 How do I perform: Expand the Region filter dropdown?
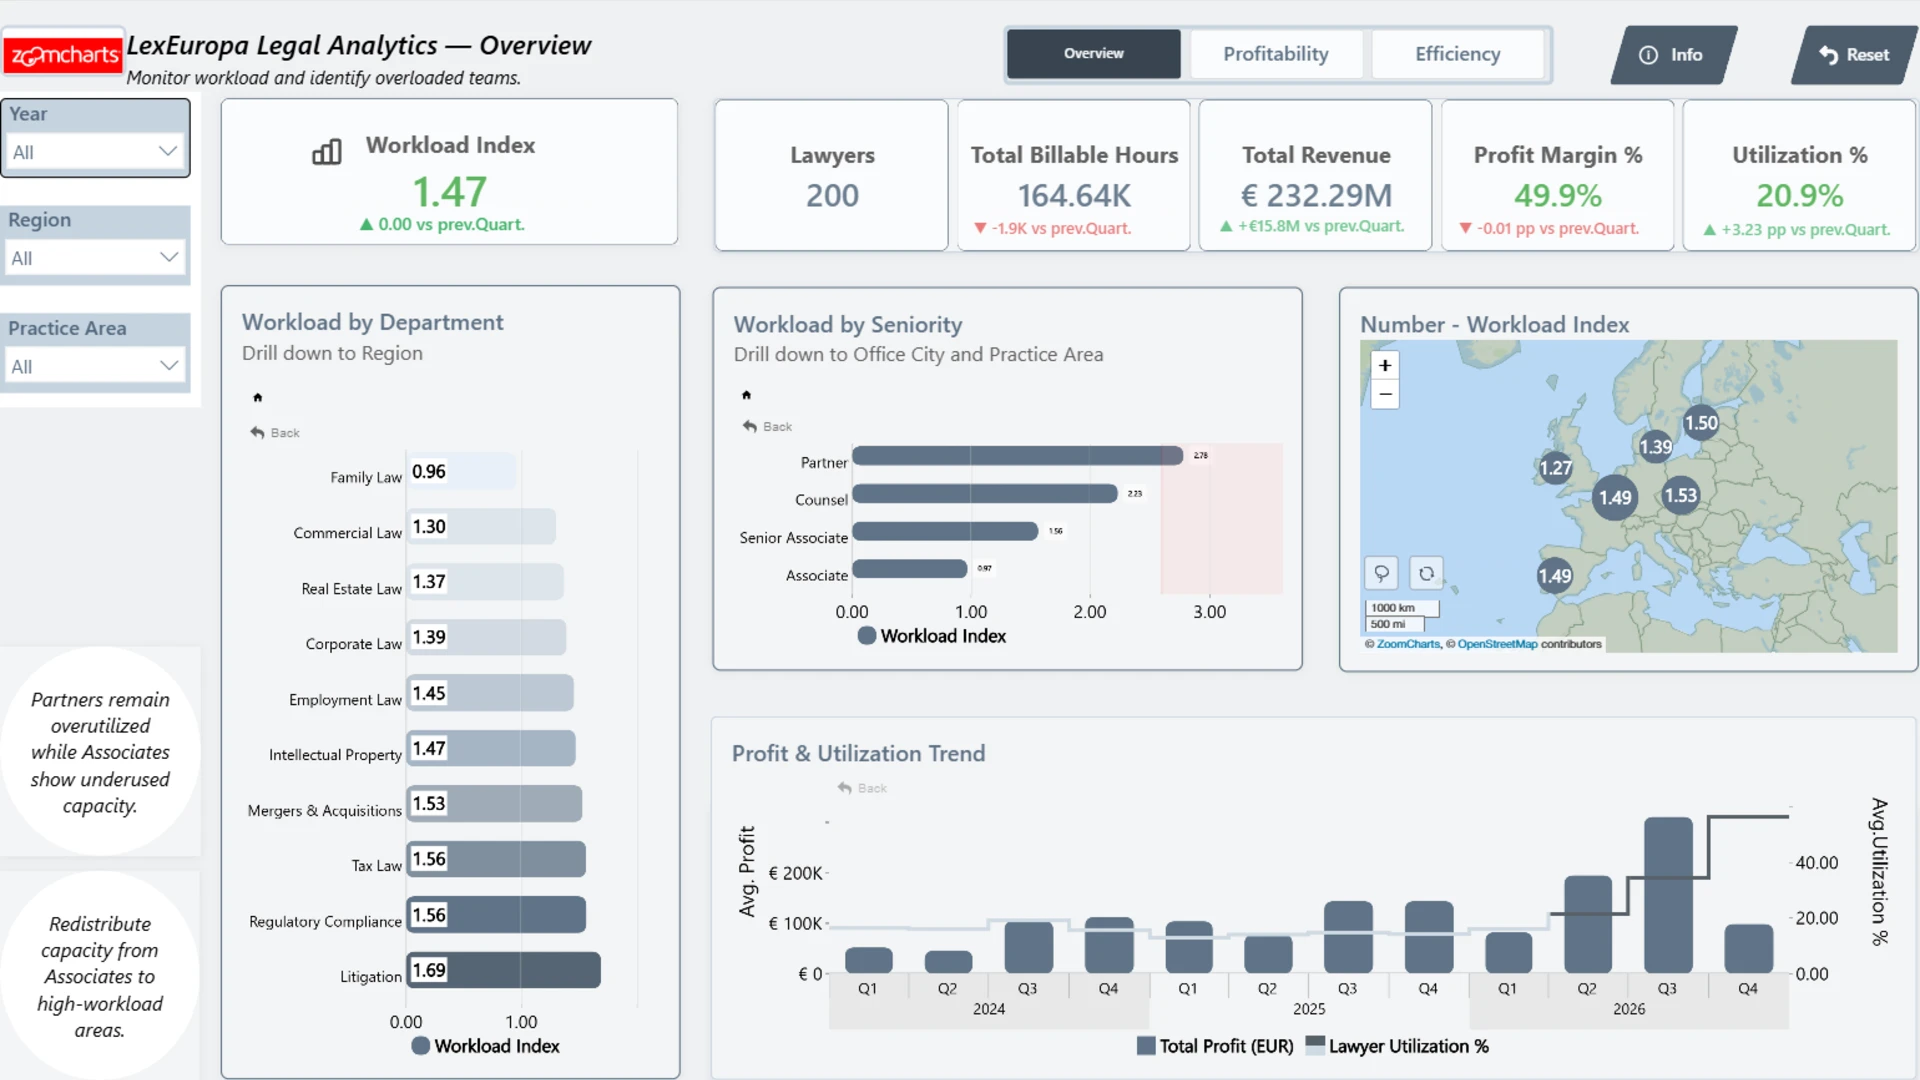95,258
